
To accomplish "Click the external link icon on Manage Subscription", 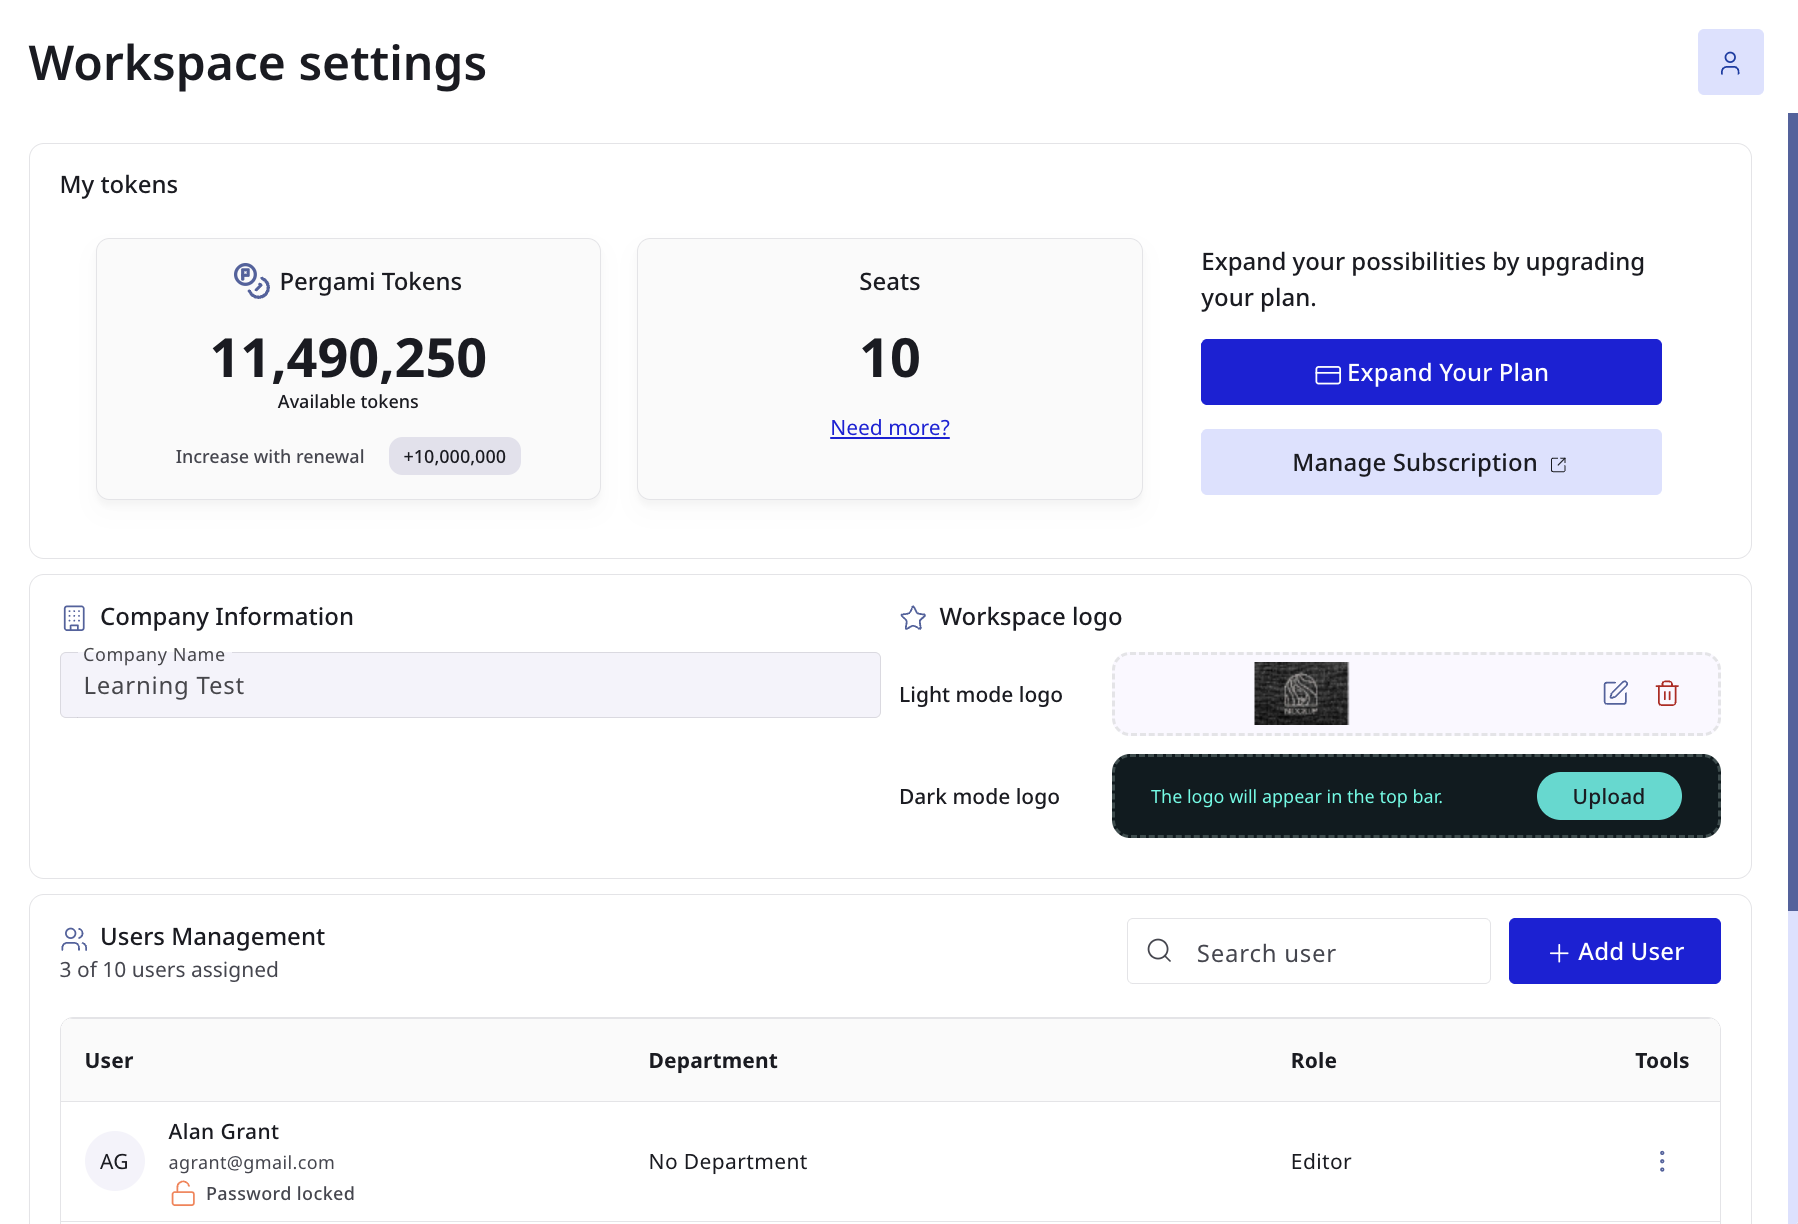I will tap(1558, 464).
